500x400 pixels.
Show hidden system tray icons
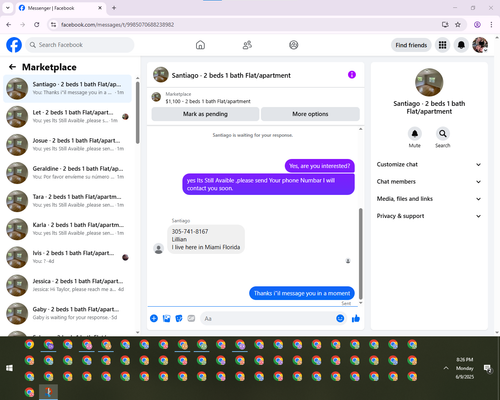point(446,368)
